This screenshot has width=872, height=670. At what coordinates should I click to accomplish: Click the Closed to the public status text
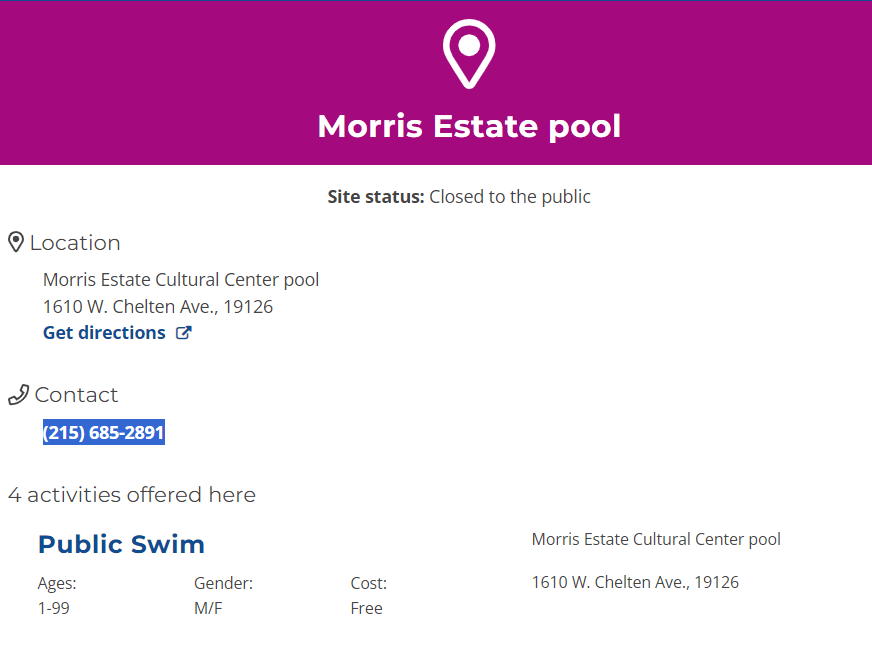(510, 197)
